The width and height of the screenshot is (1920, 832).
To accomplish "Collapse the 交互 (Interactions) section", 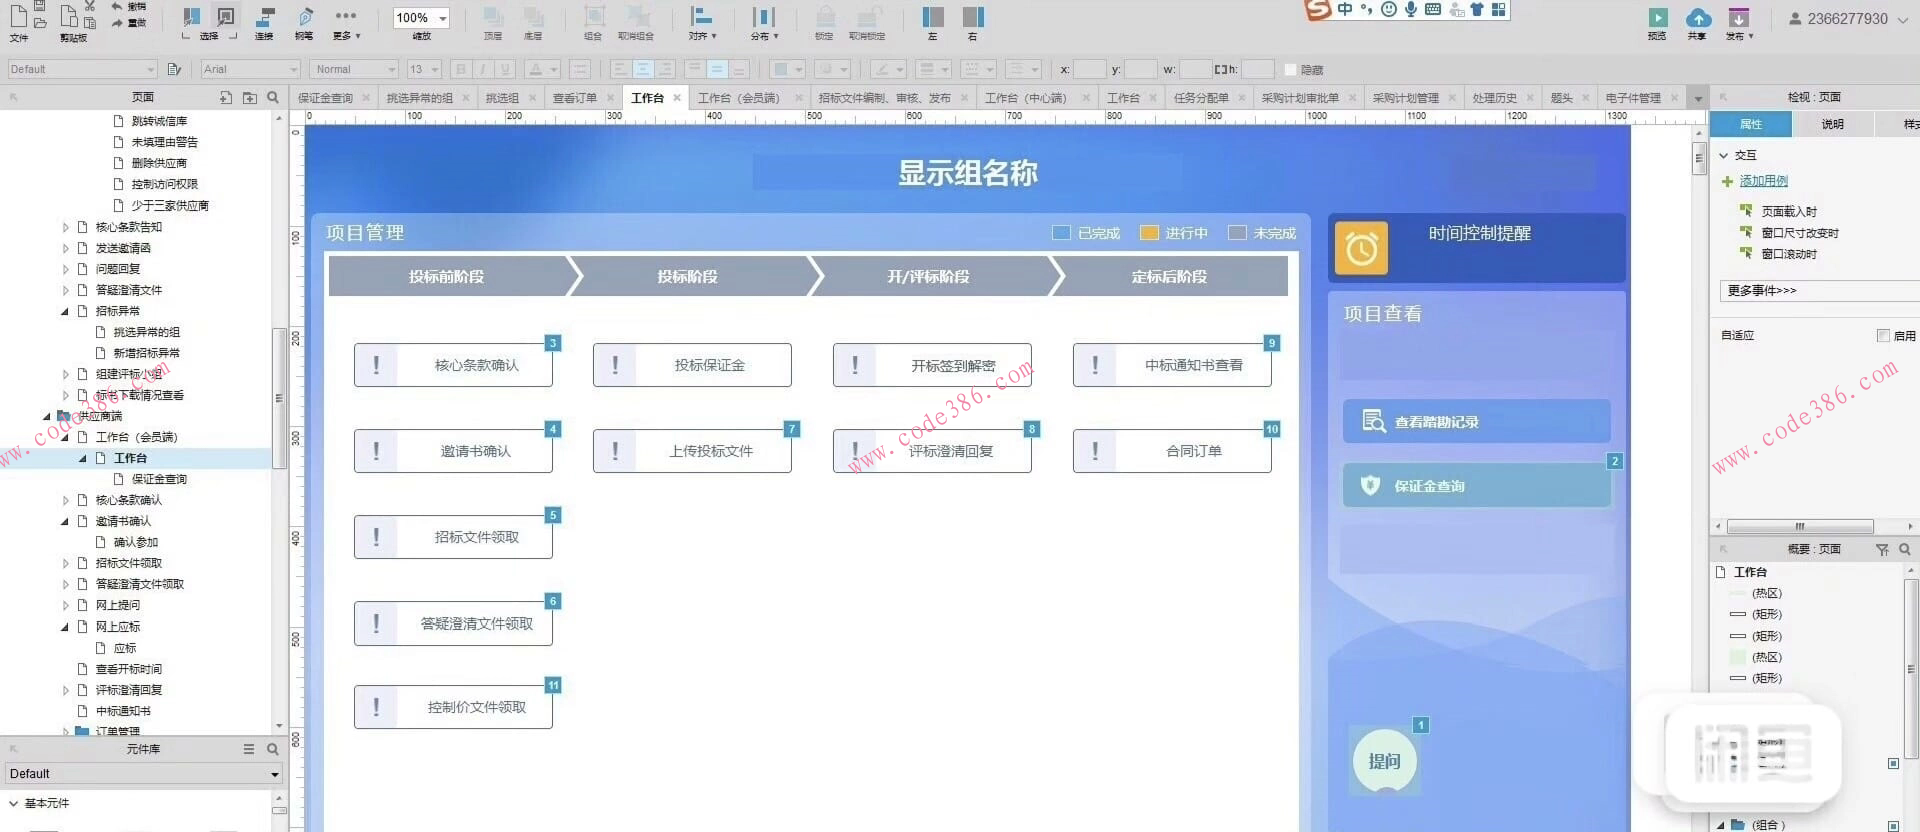I will [1724, 155].
